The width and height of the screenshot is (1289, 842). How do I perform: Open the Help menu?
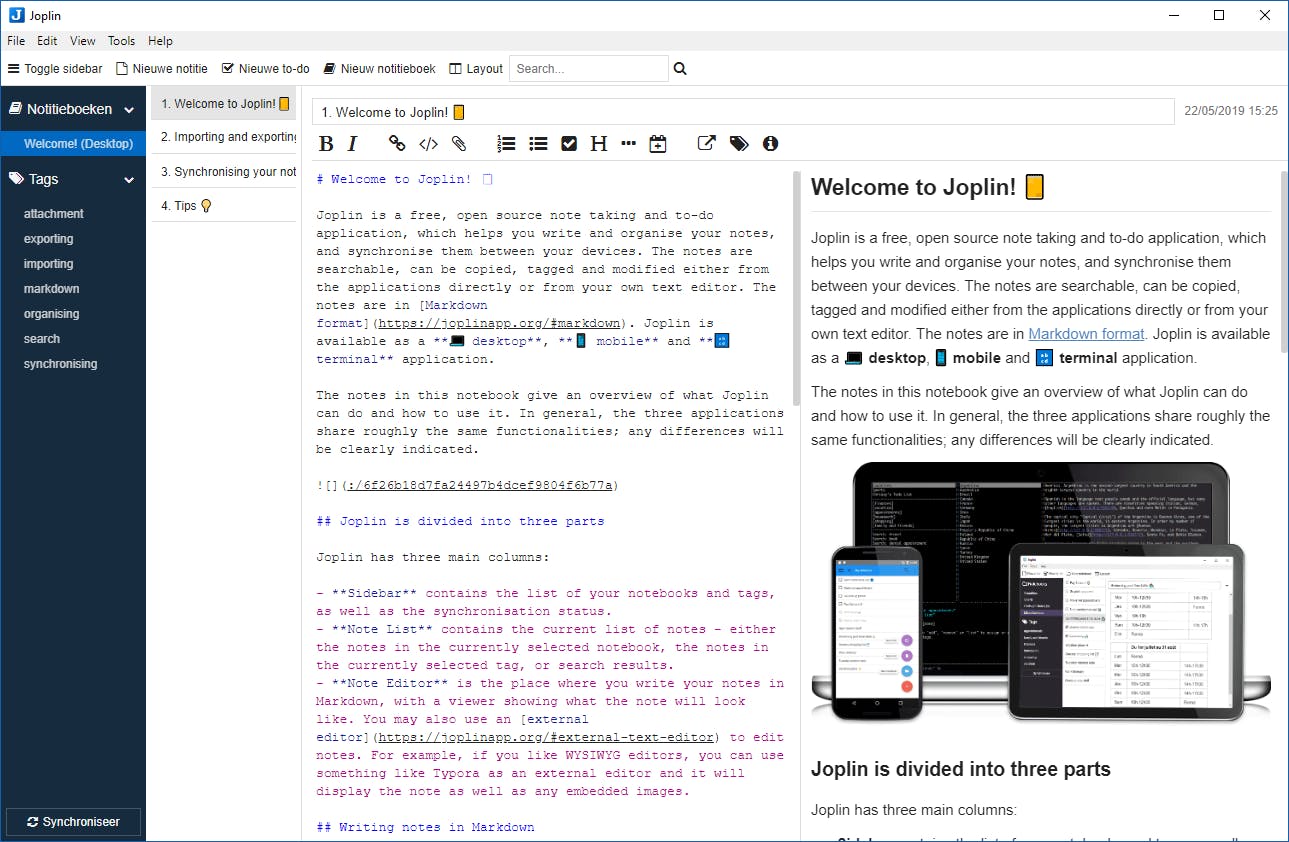pyautogui.click(x=160, y=41)
